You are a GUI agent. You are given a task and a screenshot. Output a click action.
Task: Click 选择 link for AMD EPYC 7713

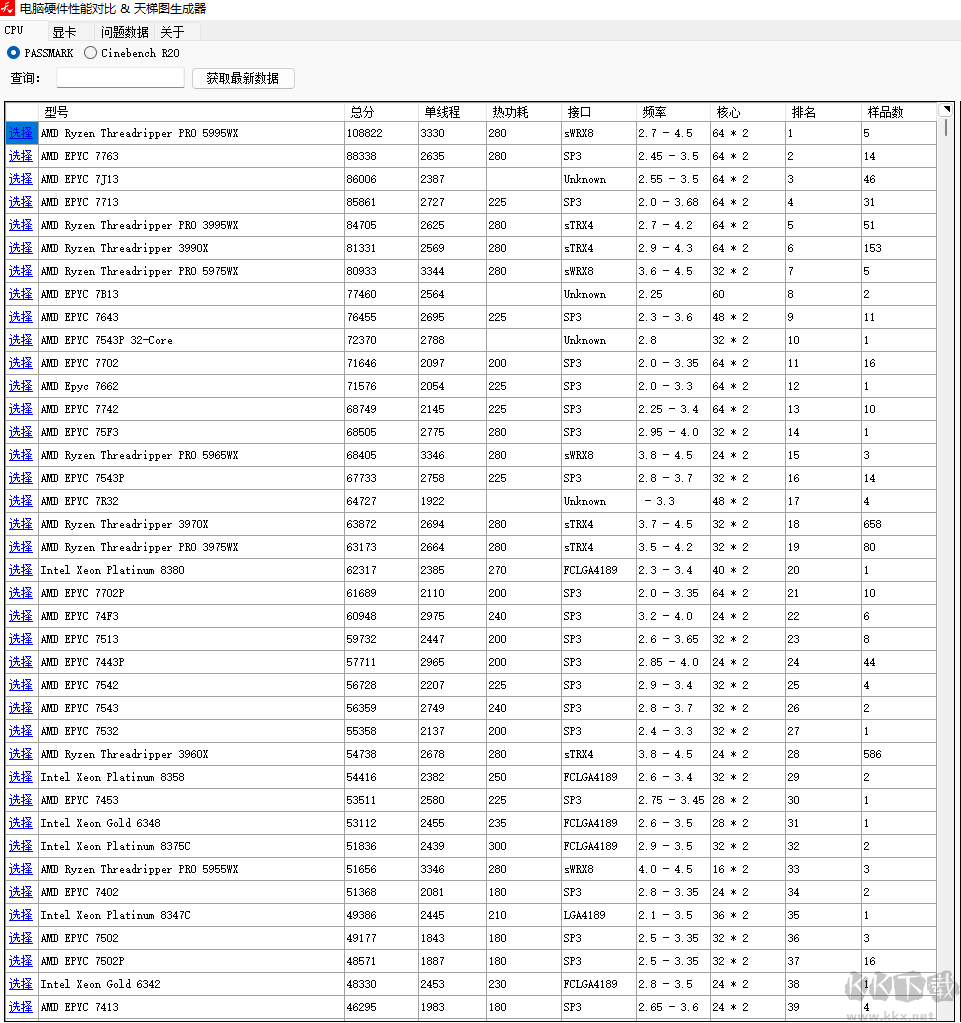click(21, 202)
